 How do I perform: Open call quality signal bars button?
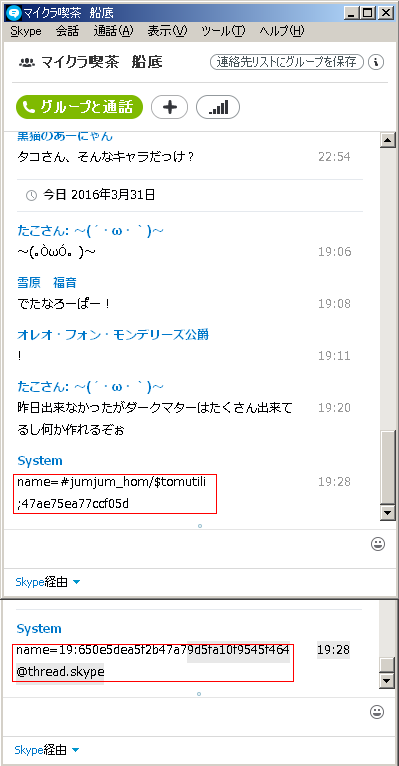pos(218,107)
